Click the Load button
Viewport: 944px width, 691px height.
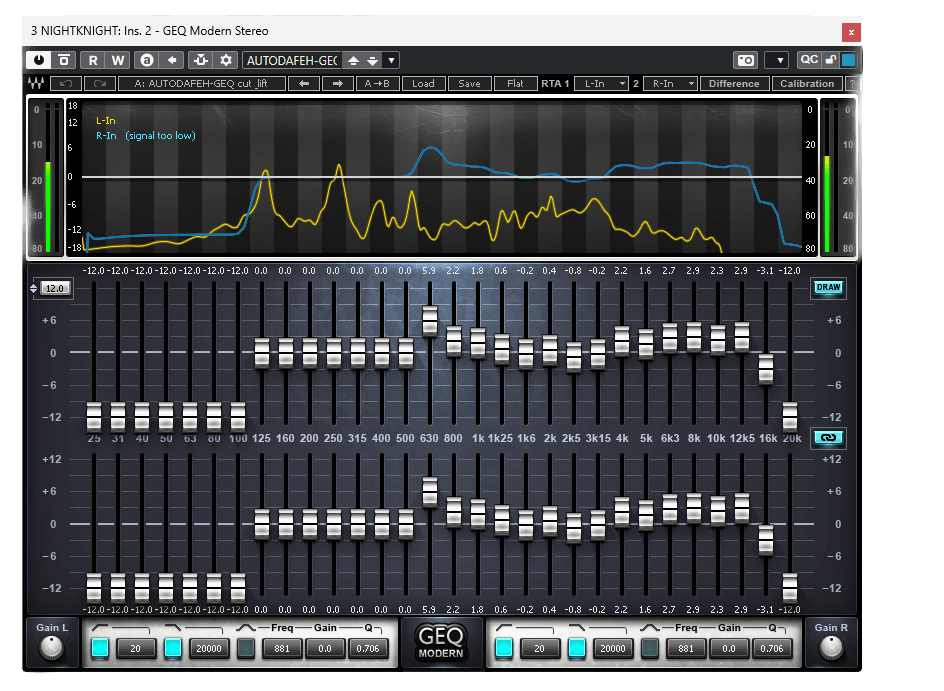click(423, 84)
